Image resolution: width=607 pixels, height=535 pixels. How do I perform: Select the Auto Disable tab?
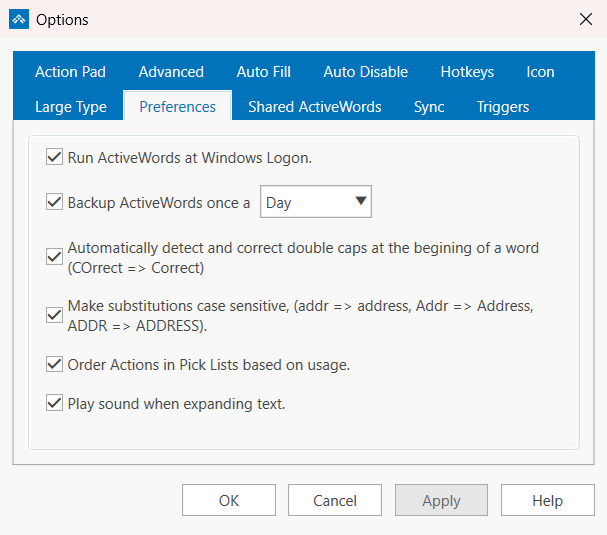pyautogui.click(x=365, y=72)
